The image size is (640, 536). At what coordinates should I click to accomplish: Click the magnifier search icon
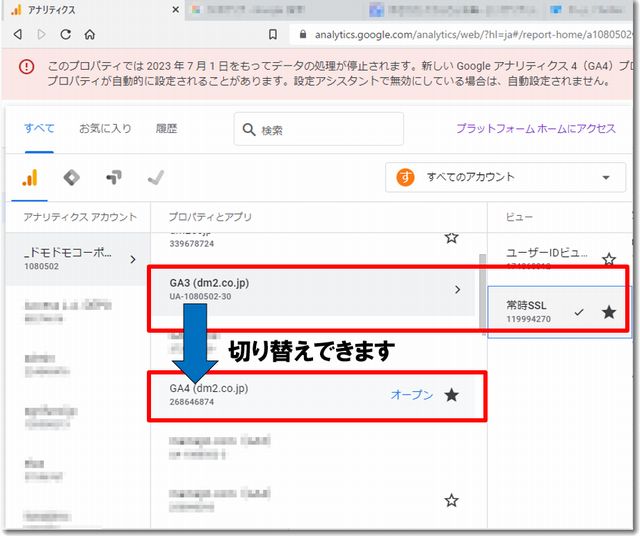click(x=249, y=130)
